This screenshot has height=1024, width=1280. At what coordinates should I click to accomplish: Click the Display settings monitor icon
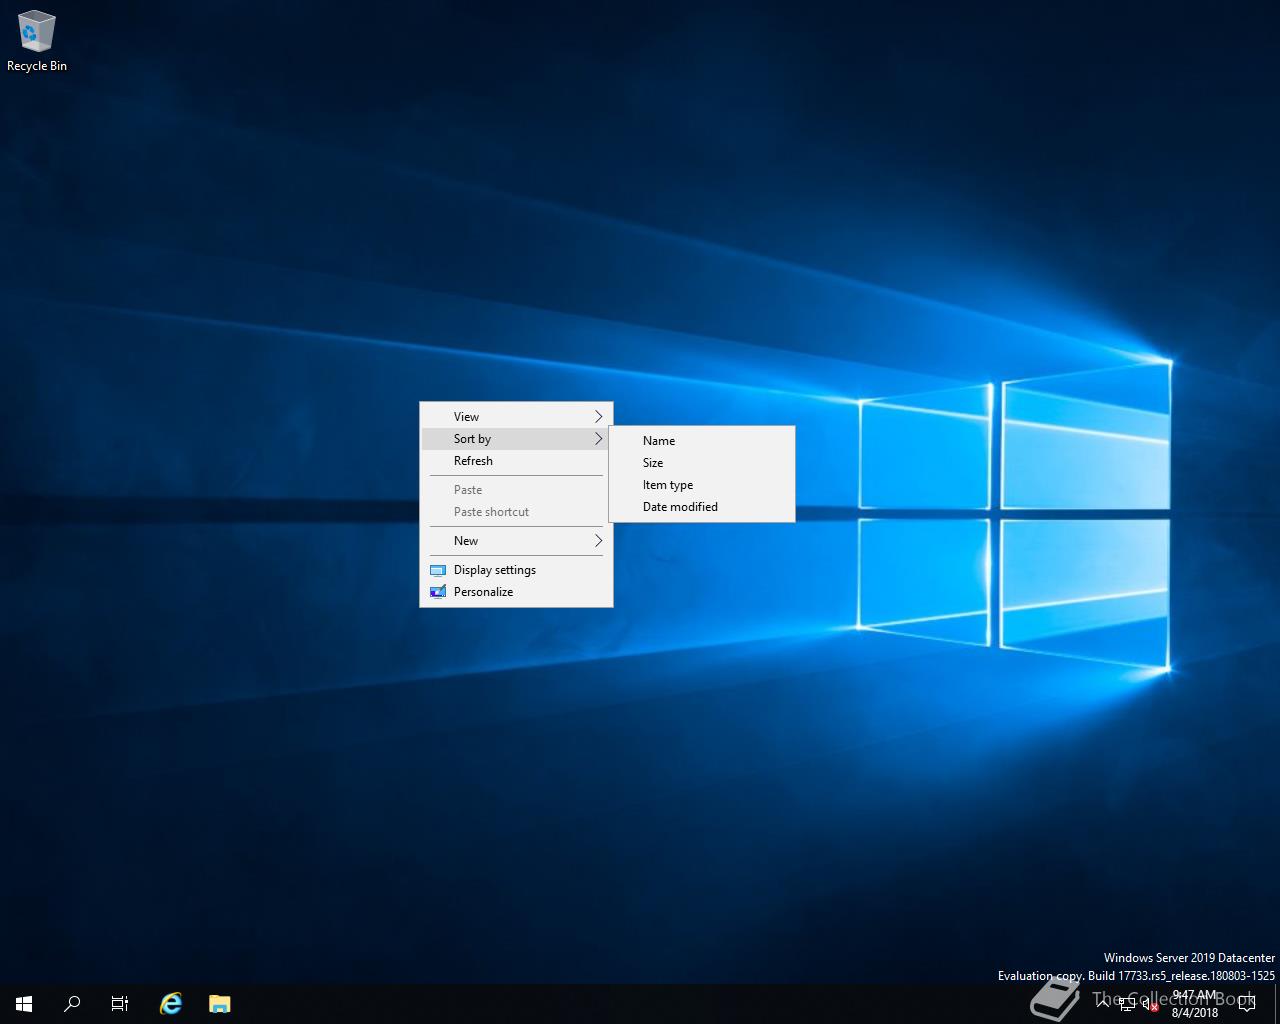[437, 570]
